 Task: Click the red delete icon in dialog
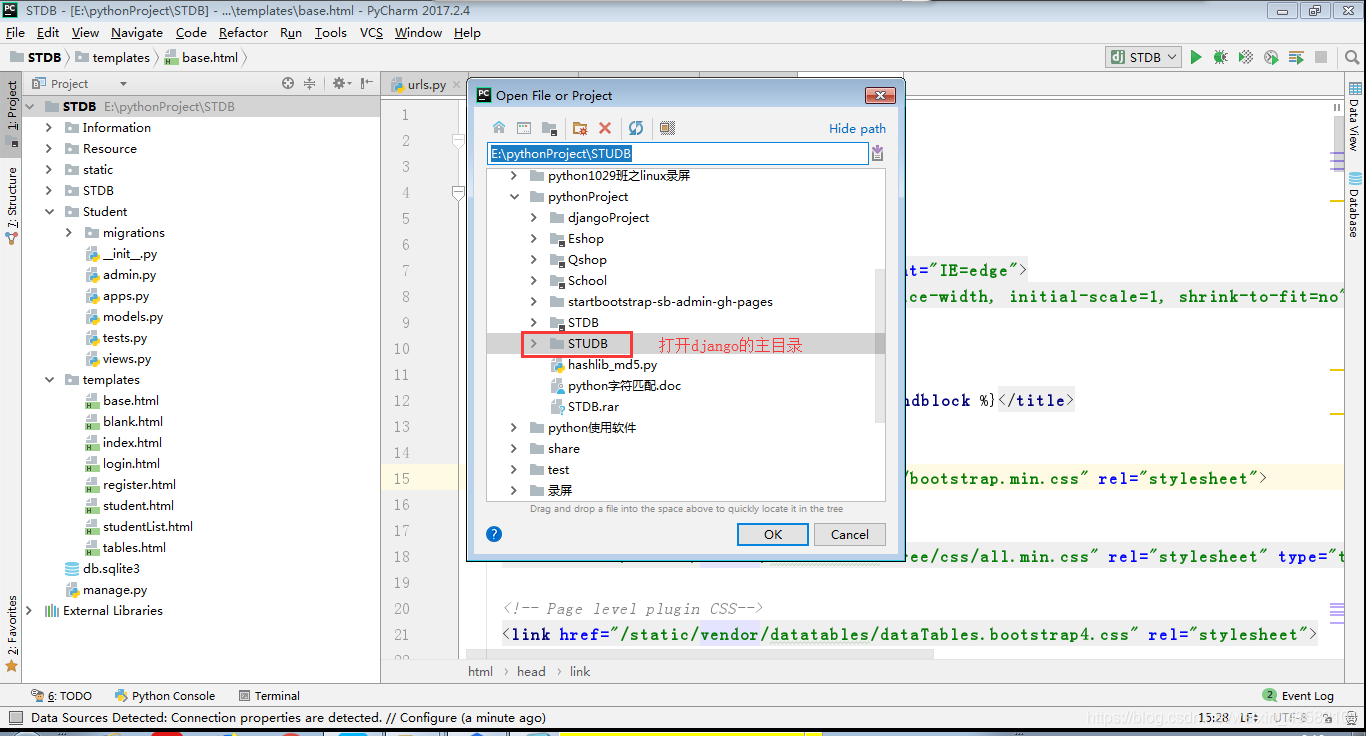[605, 128]
